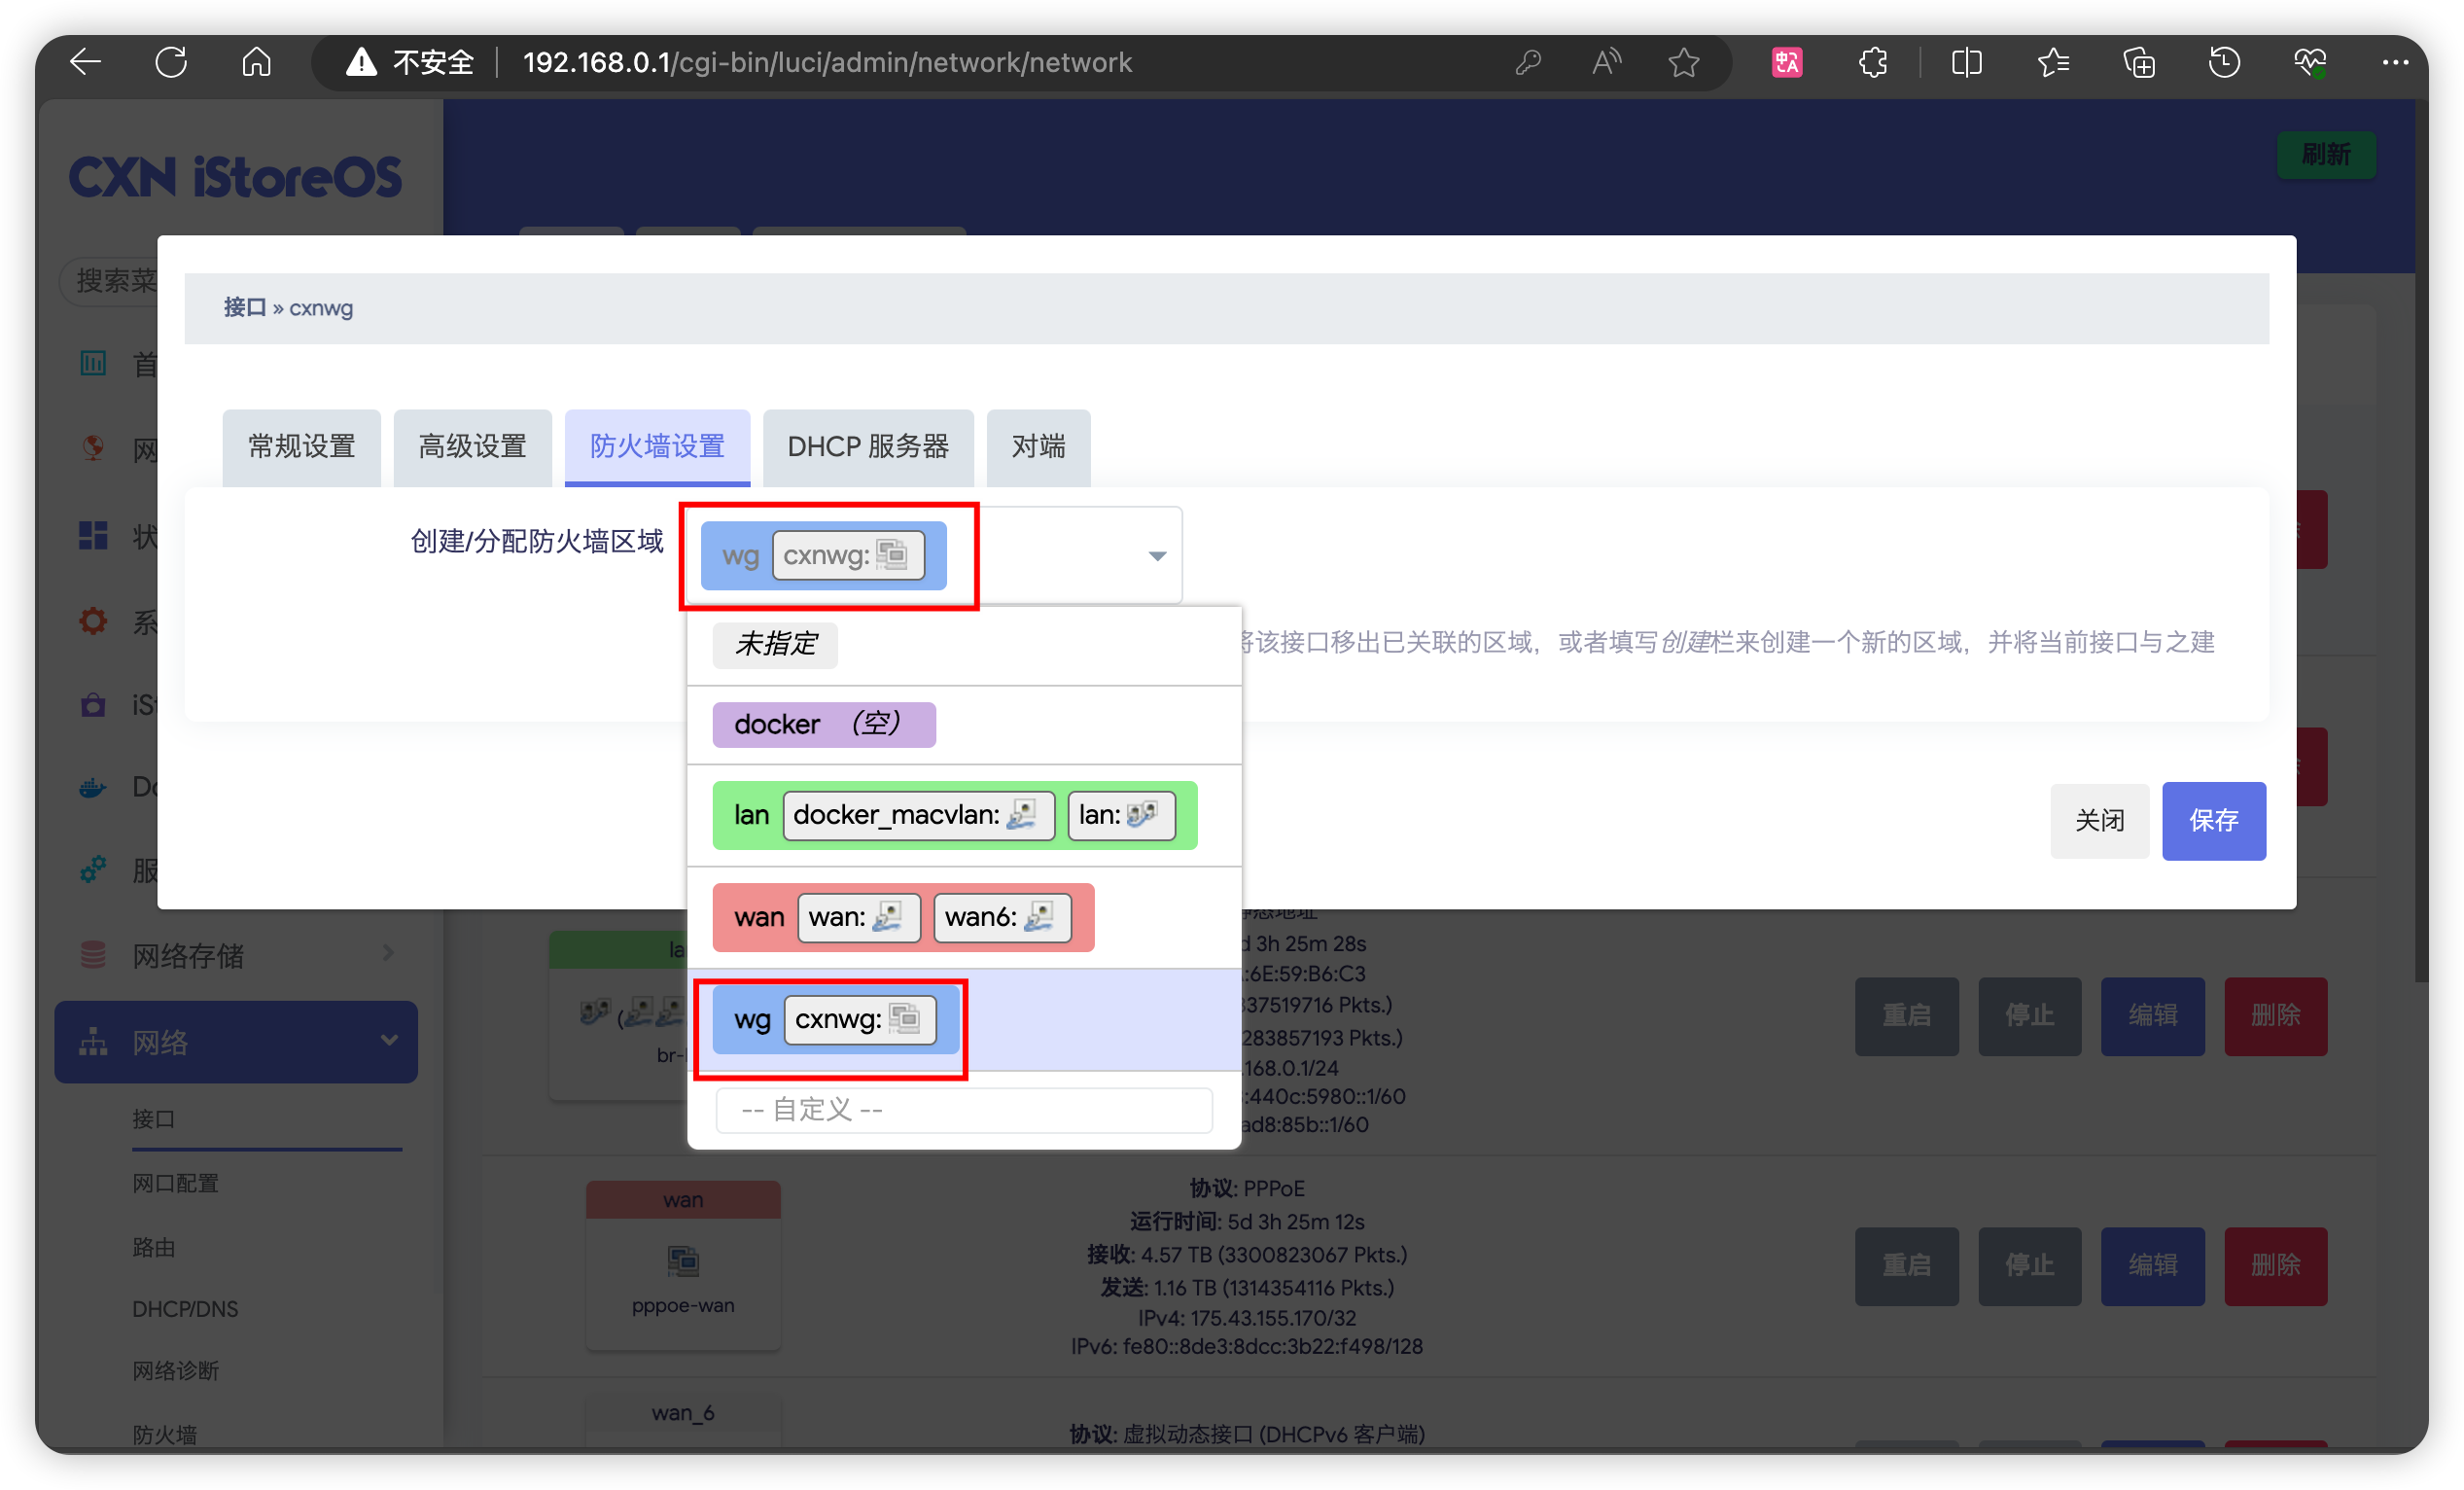2464x1490 pixels.
Task: Click the 自定义 custom zone input field
Action: tap(965, 1110)
